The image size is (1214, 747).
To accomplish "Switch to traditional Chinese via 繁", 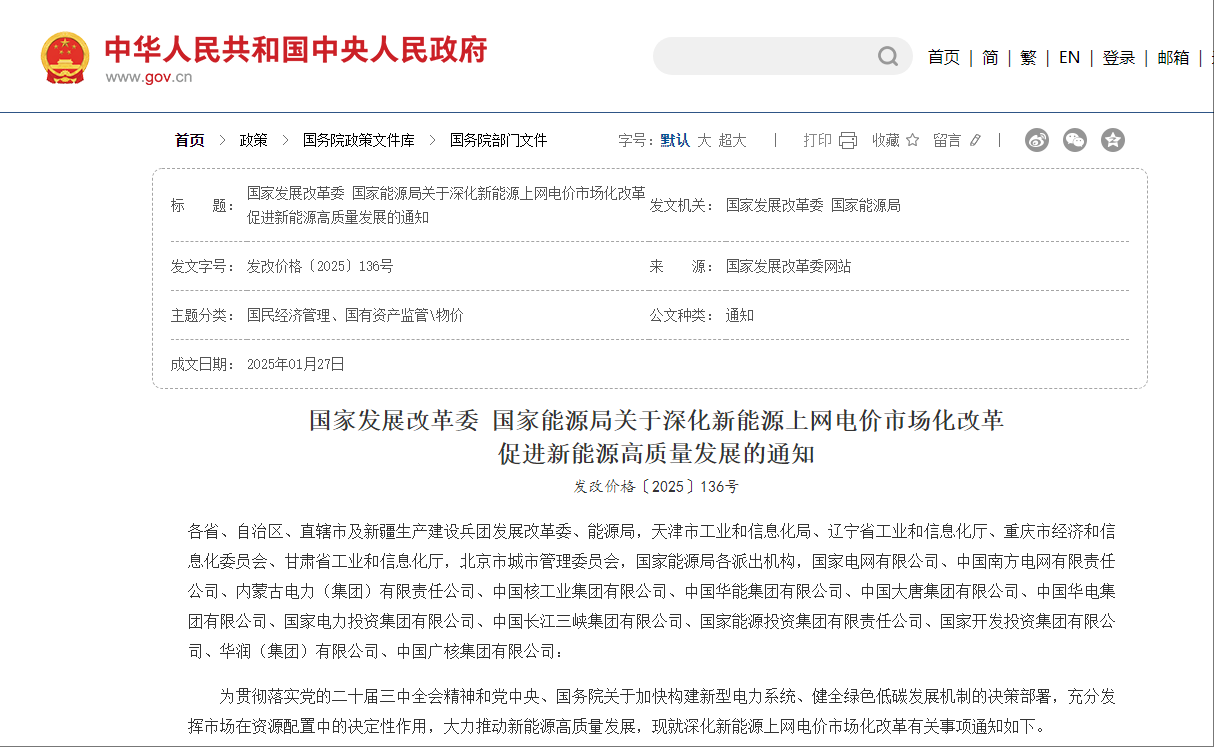I will point(1028,57).
